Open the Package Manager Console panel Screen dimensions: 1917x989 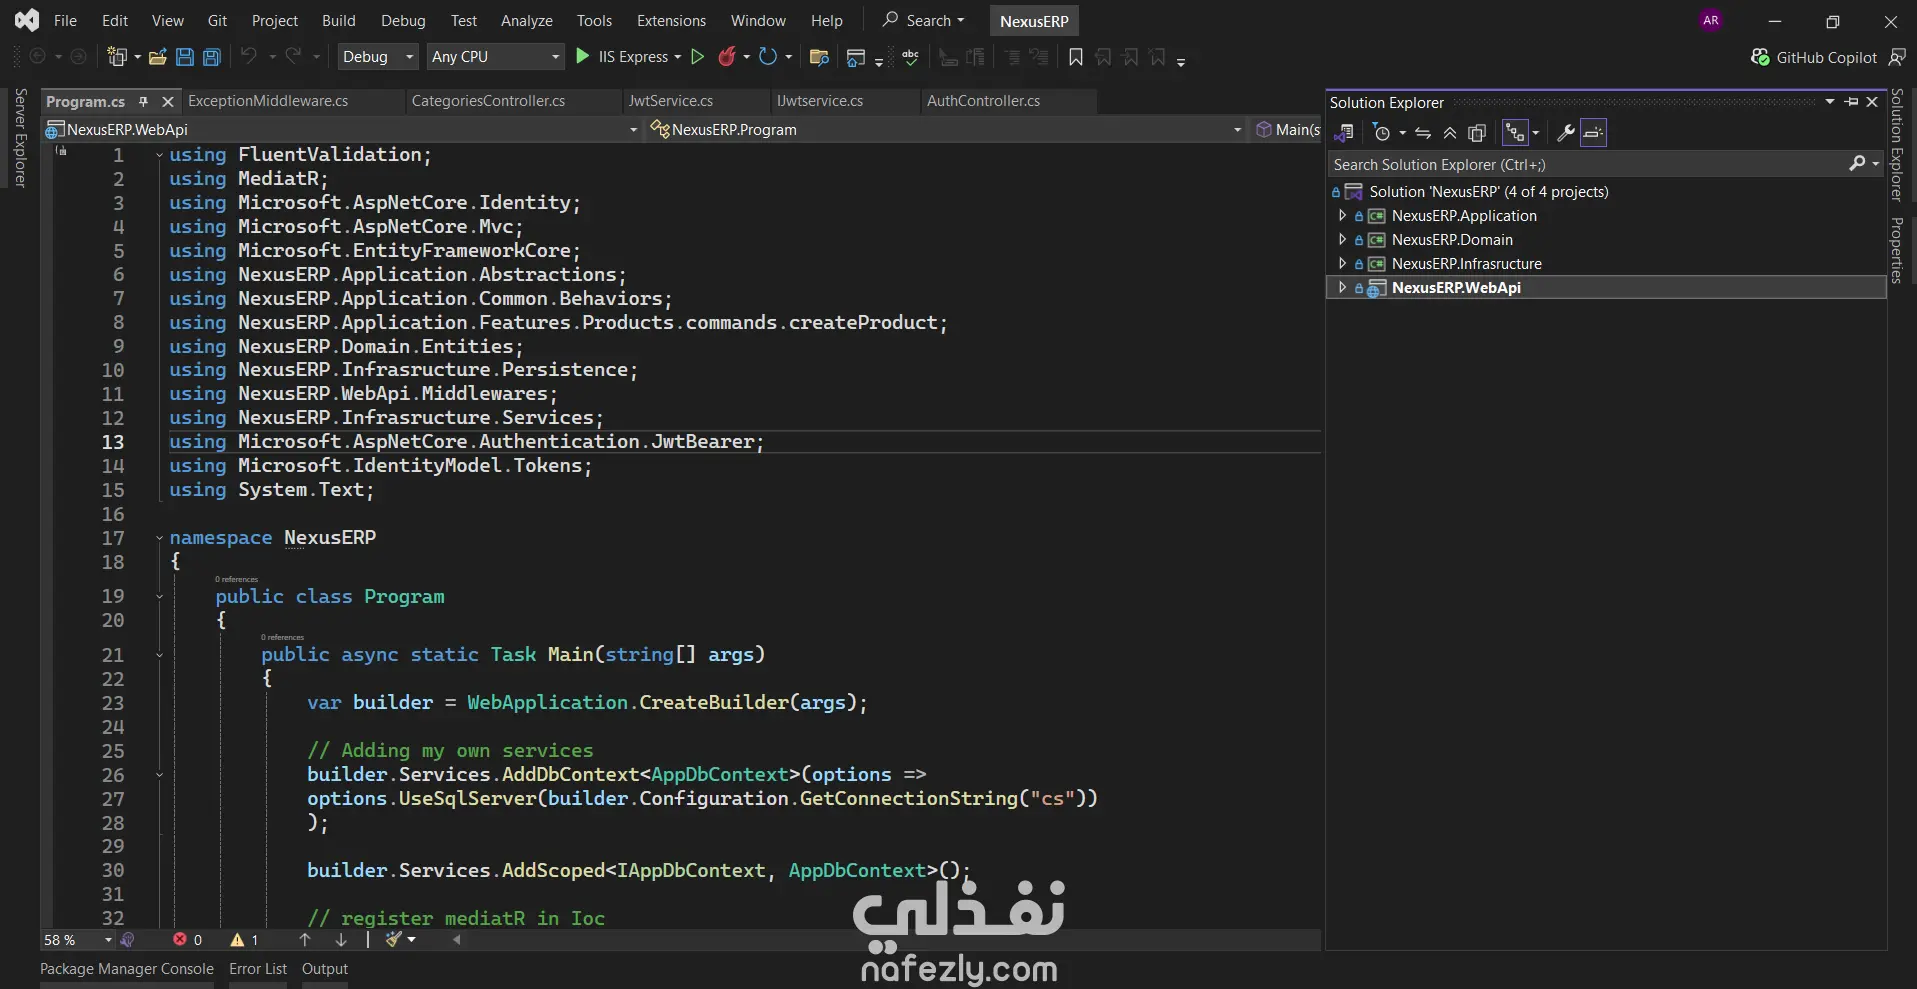[127, 969]
